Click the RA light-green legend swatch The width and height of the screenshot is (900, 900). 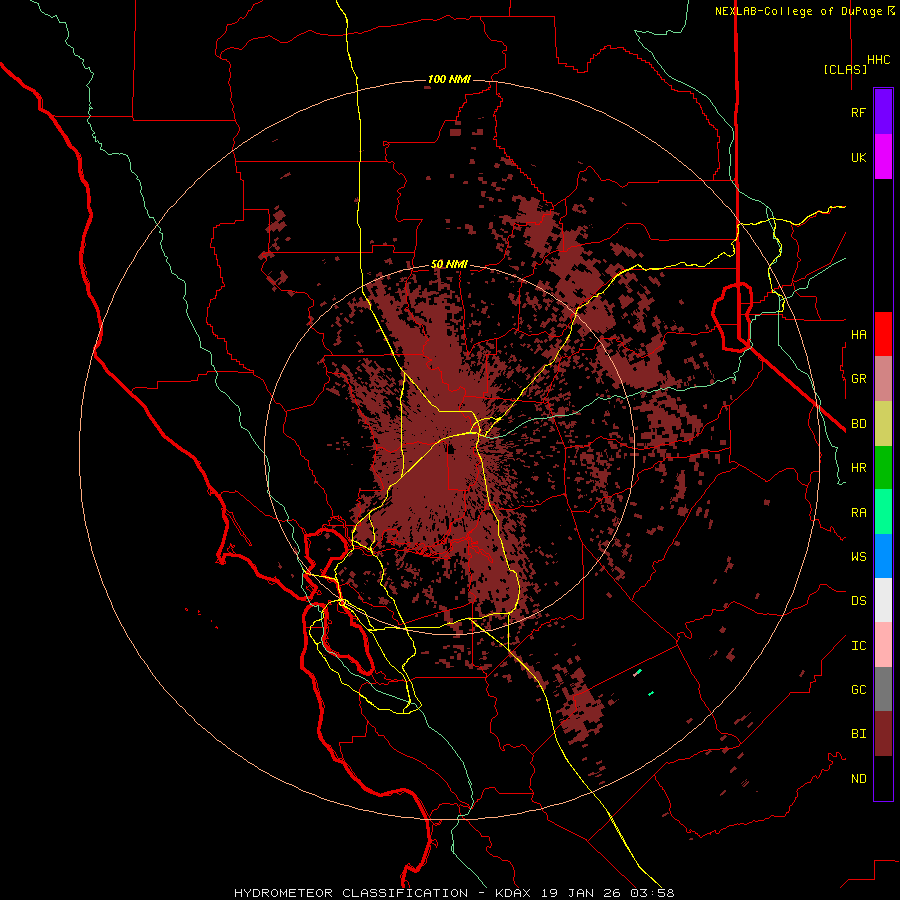[883, 512]
